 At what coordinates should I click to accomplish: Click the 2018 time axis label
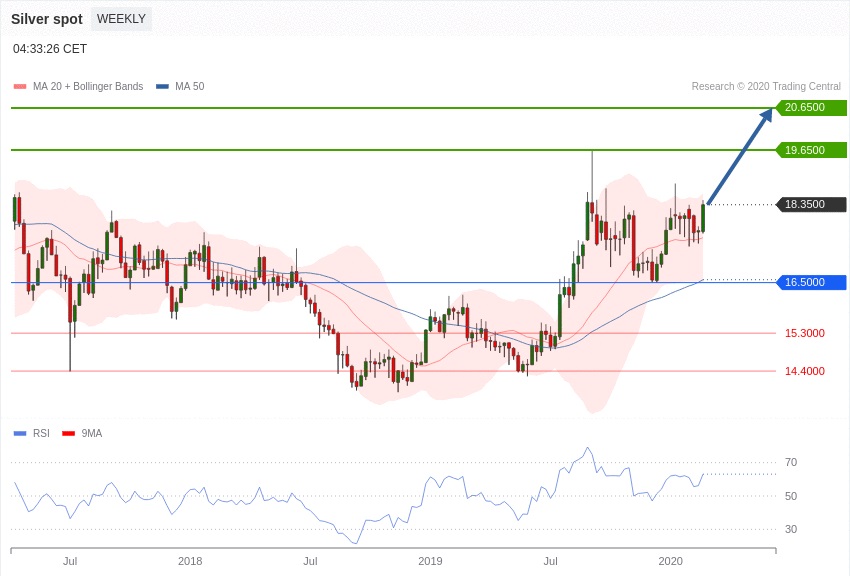(190, 561)
